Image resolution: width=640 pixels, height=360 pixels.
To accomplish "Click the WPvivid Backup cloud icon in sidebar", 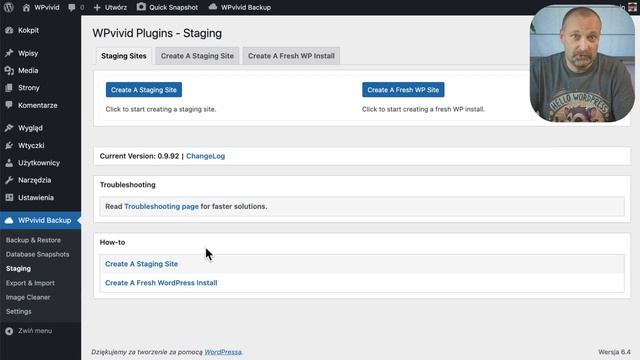I will point(9,220).
